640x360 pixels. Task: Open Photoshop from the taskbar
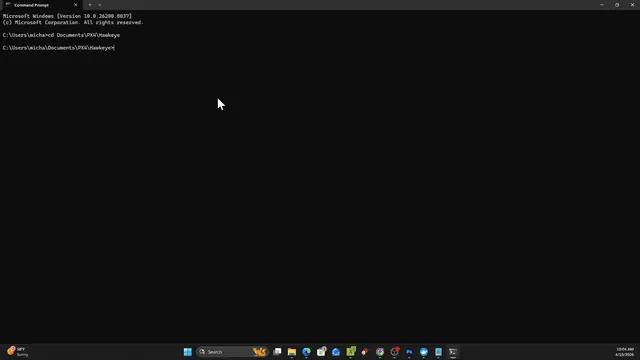pyautogui.click(x=409, y=352)
